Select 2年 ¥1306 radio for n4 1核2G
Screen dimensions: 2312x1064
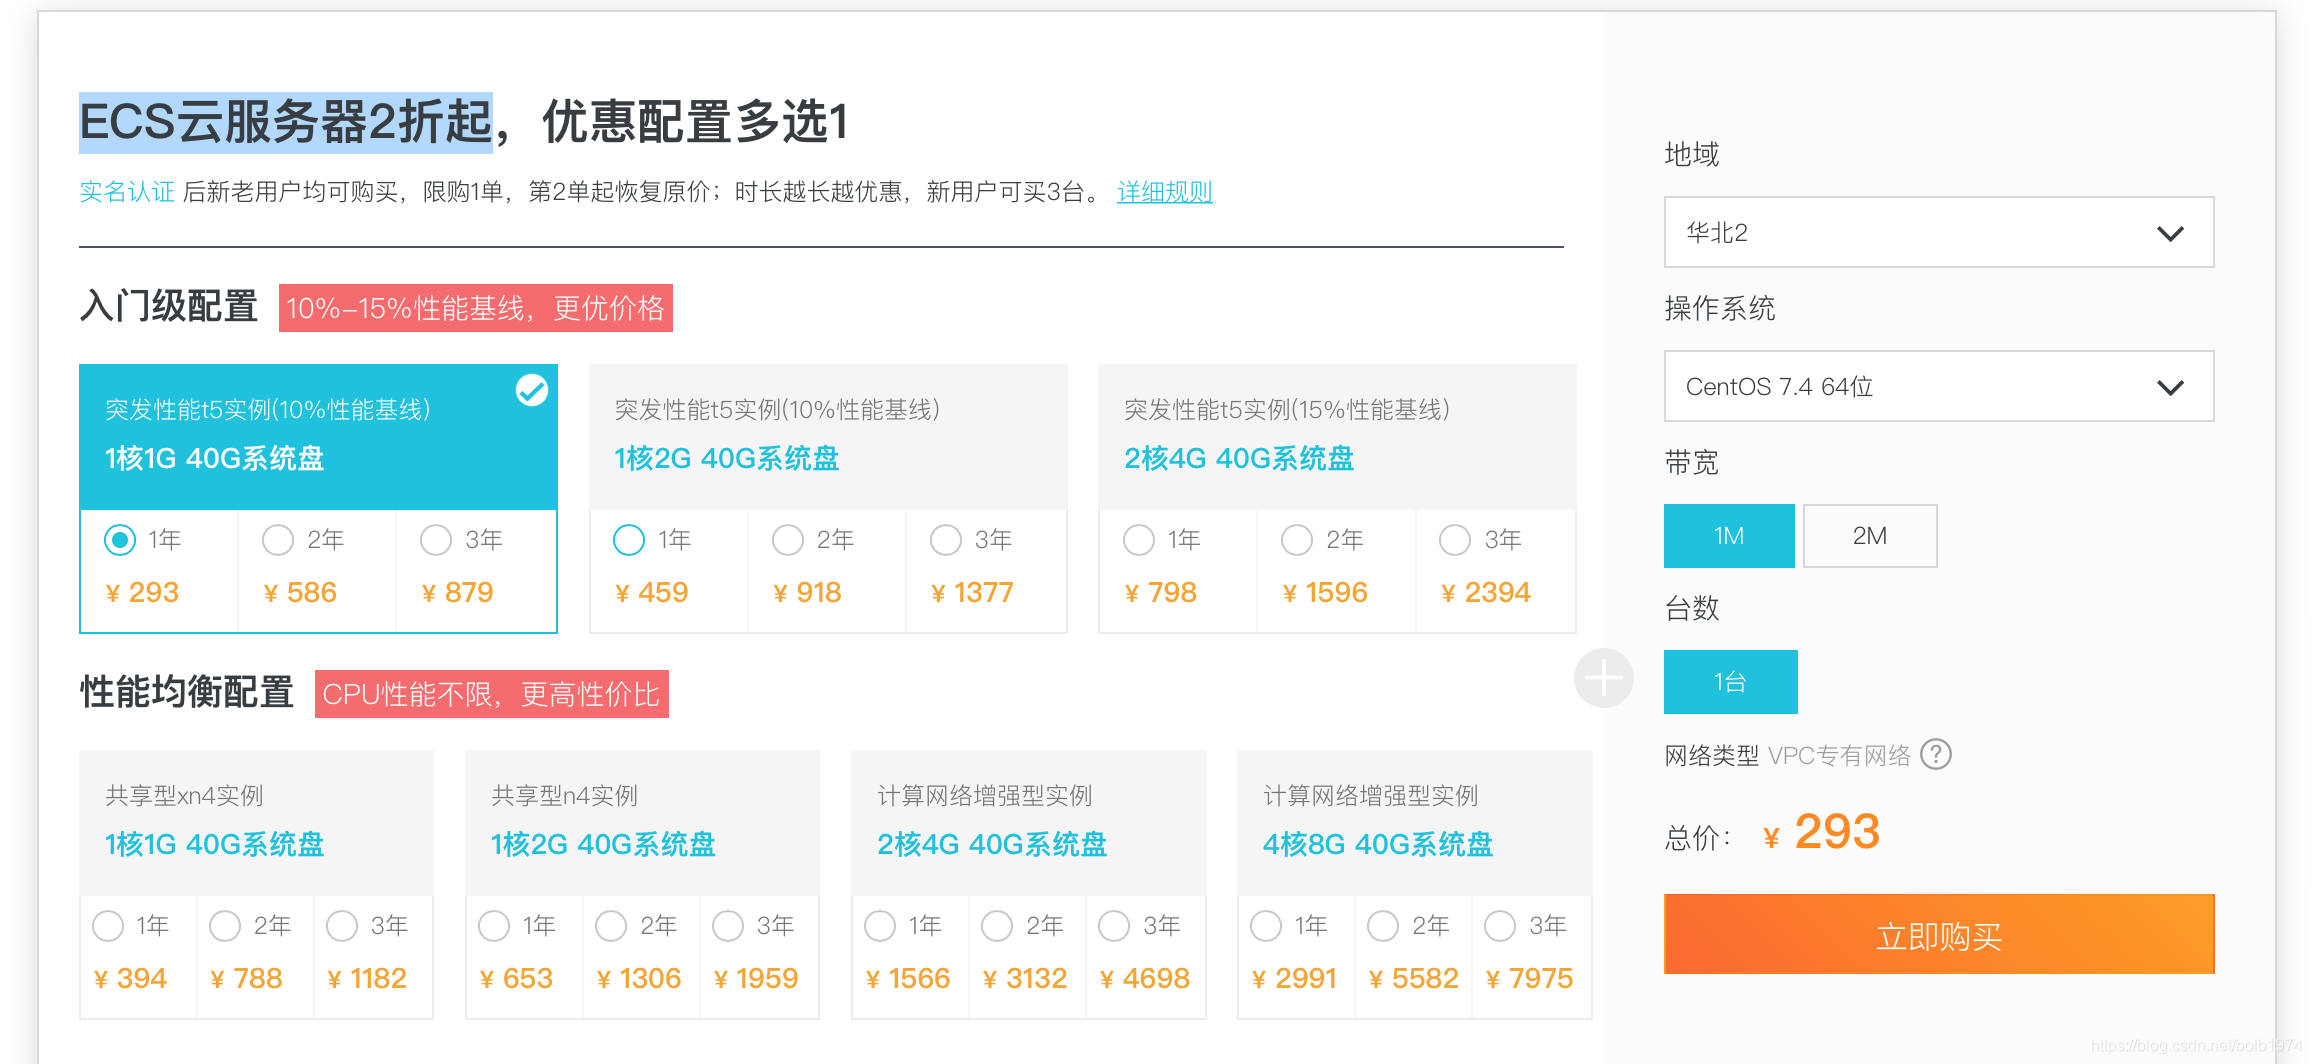(x=611, y=926)
